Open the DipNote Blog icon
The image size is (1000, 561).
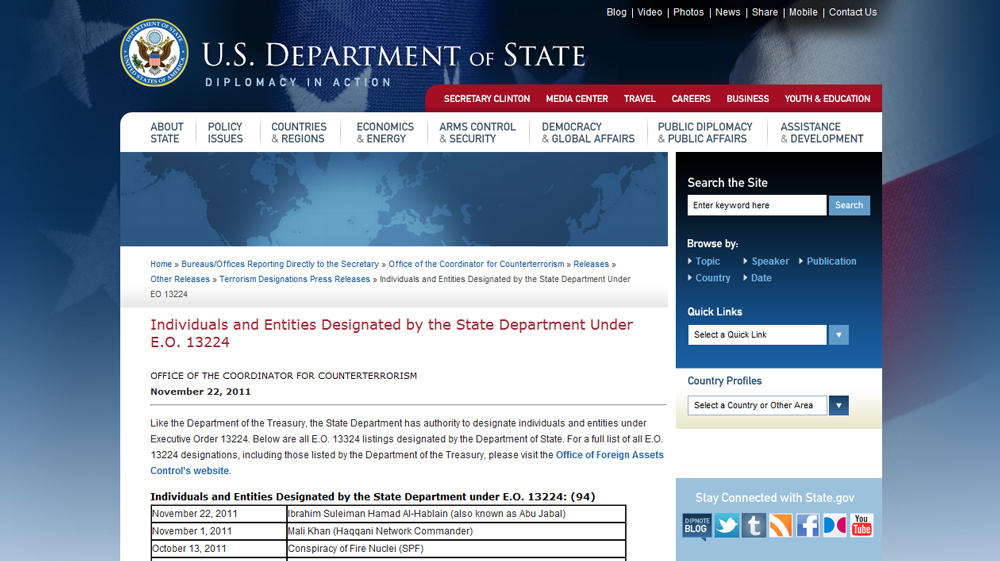point(697,526)
